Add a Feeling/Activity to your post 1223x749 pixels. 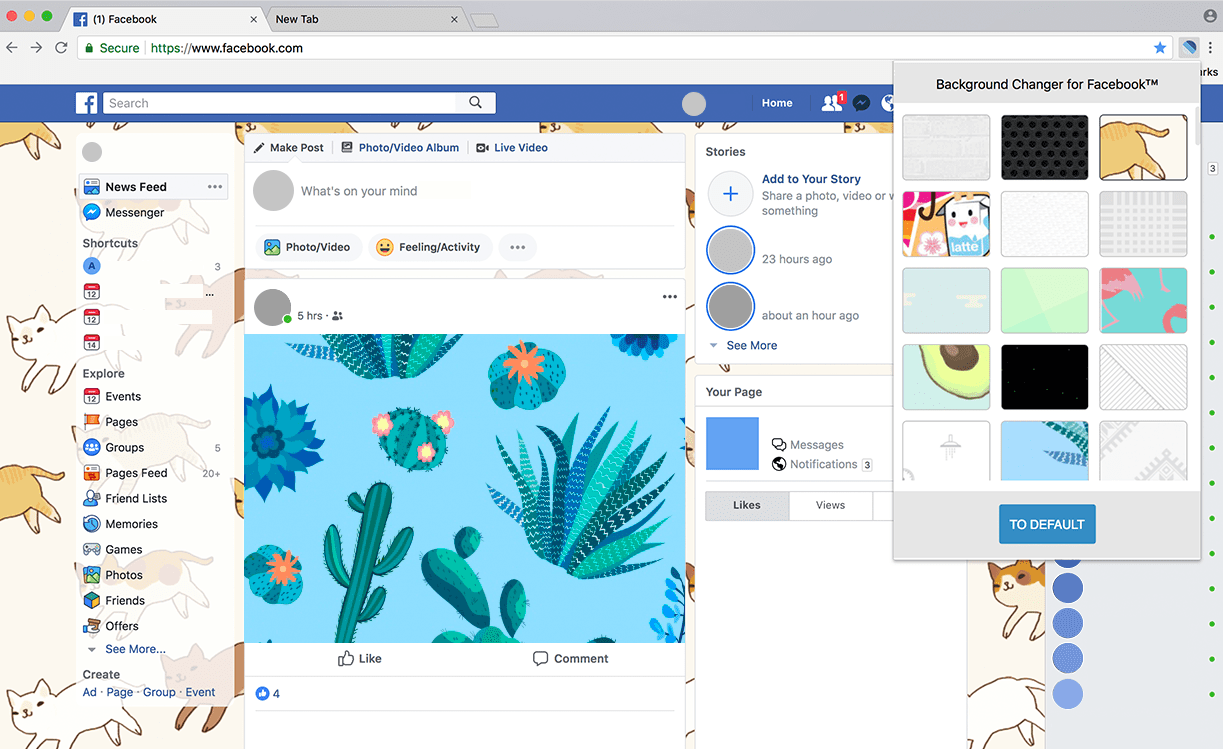coord(430,247)
